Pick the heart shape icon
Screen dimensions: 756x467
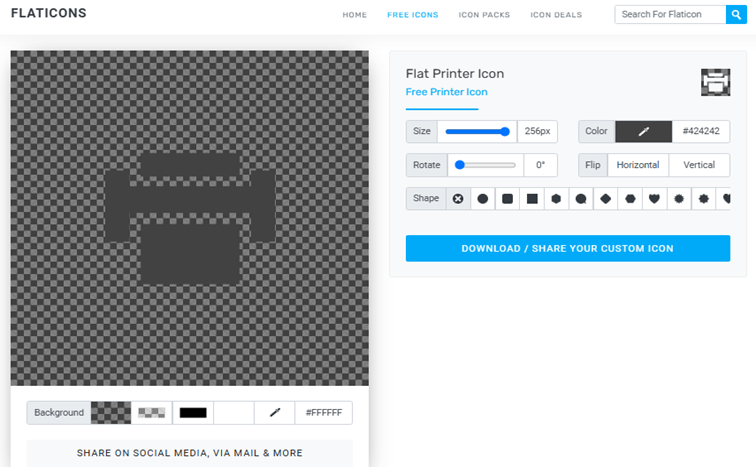coord(654,198)
